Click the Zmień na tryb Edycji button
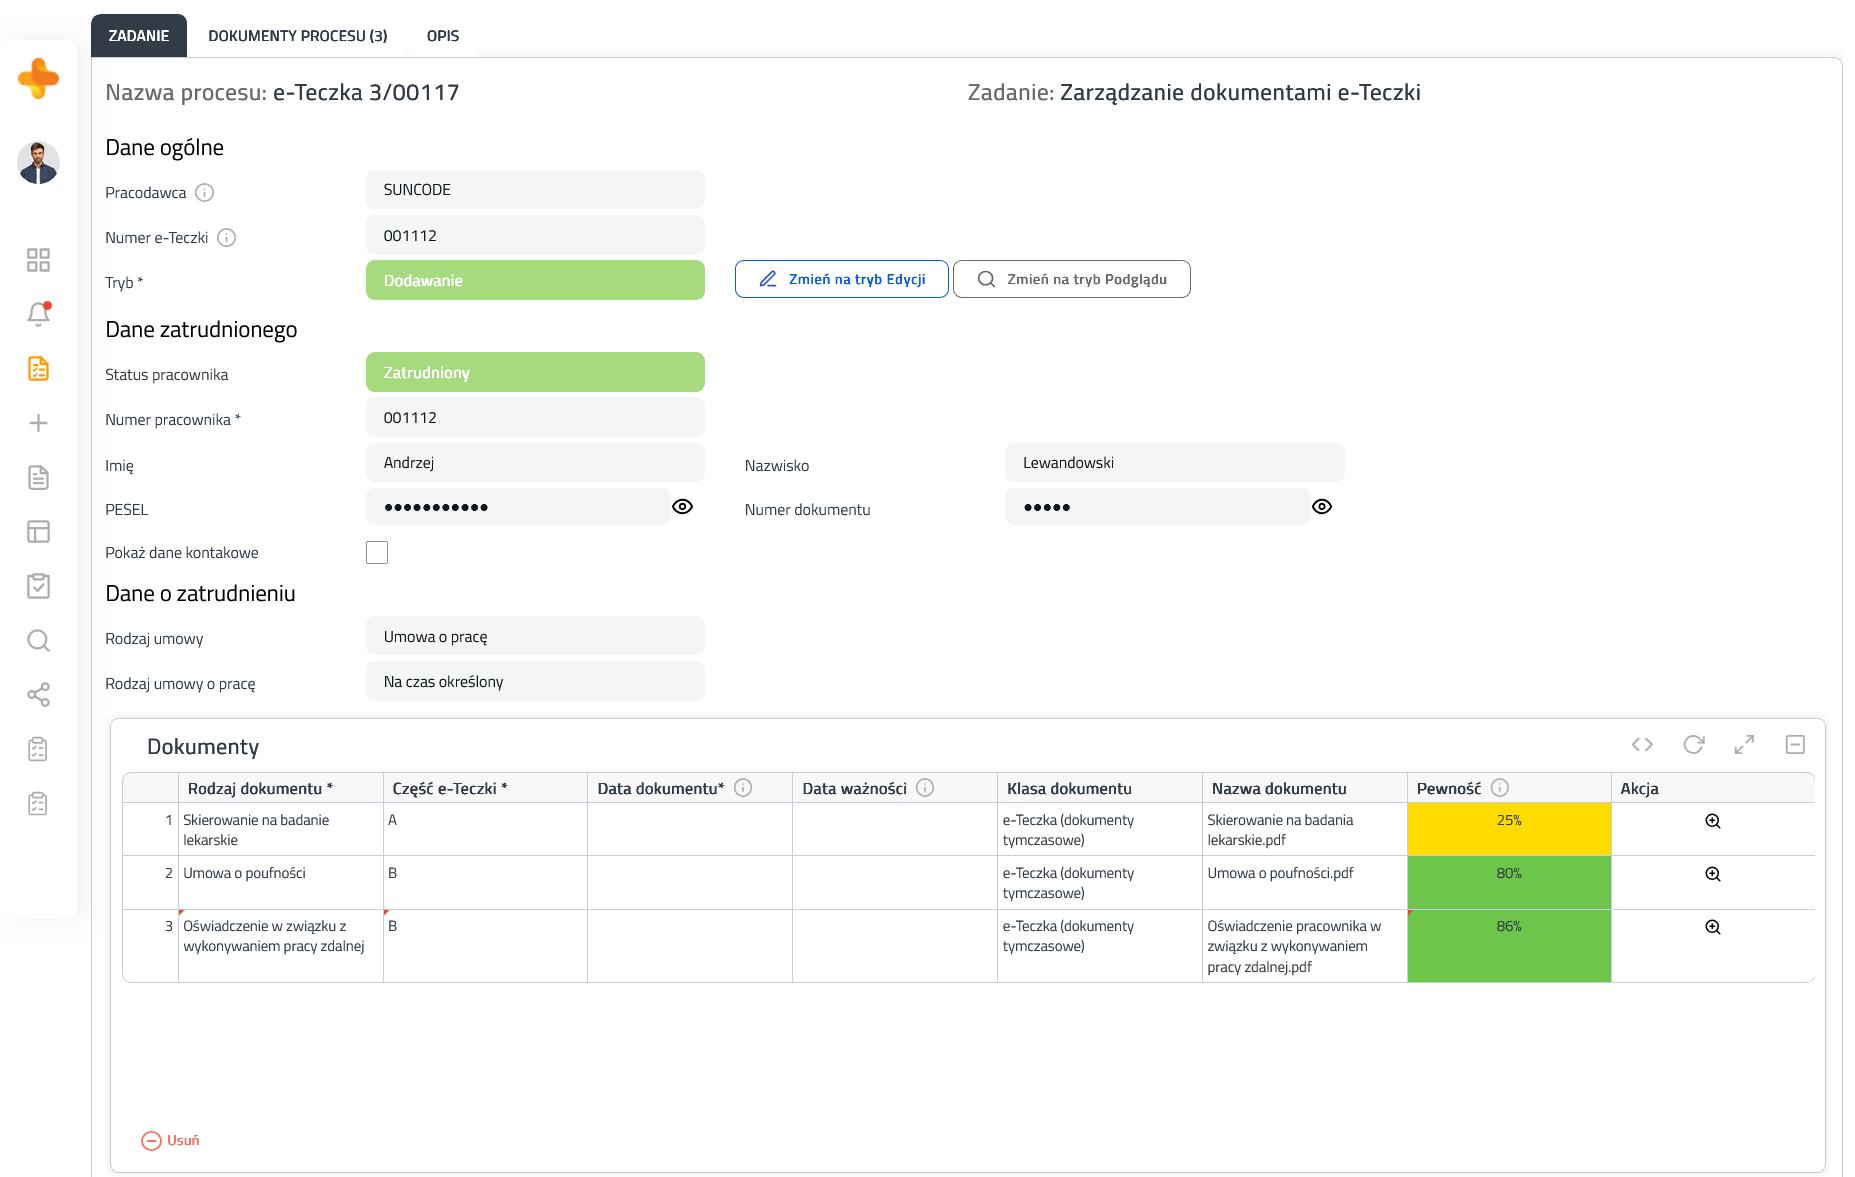 [x=841, y=279]
